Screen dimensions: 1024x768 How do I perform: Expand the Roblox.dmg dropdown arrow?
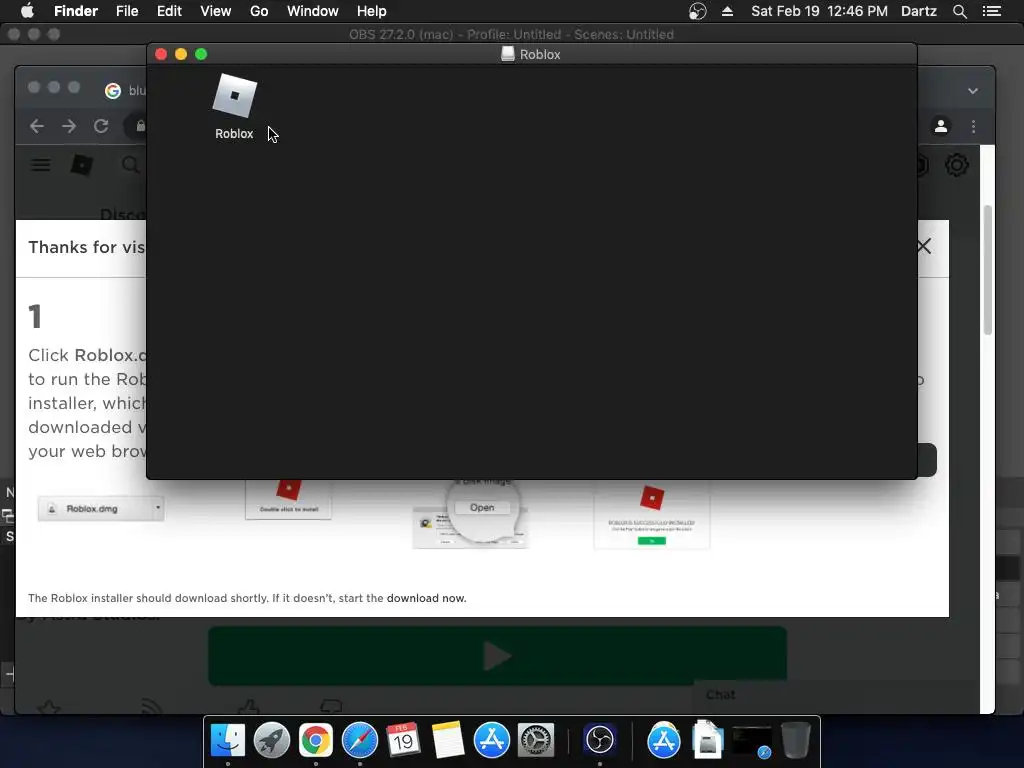pos(157,507)
